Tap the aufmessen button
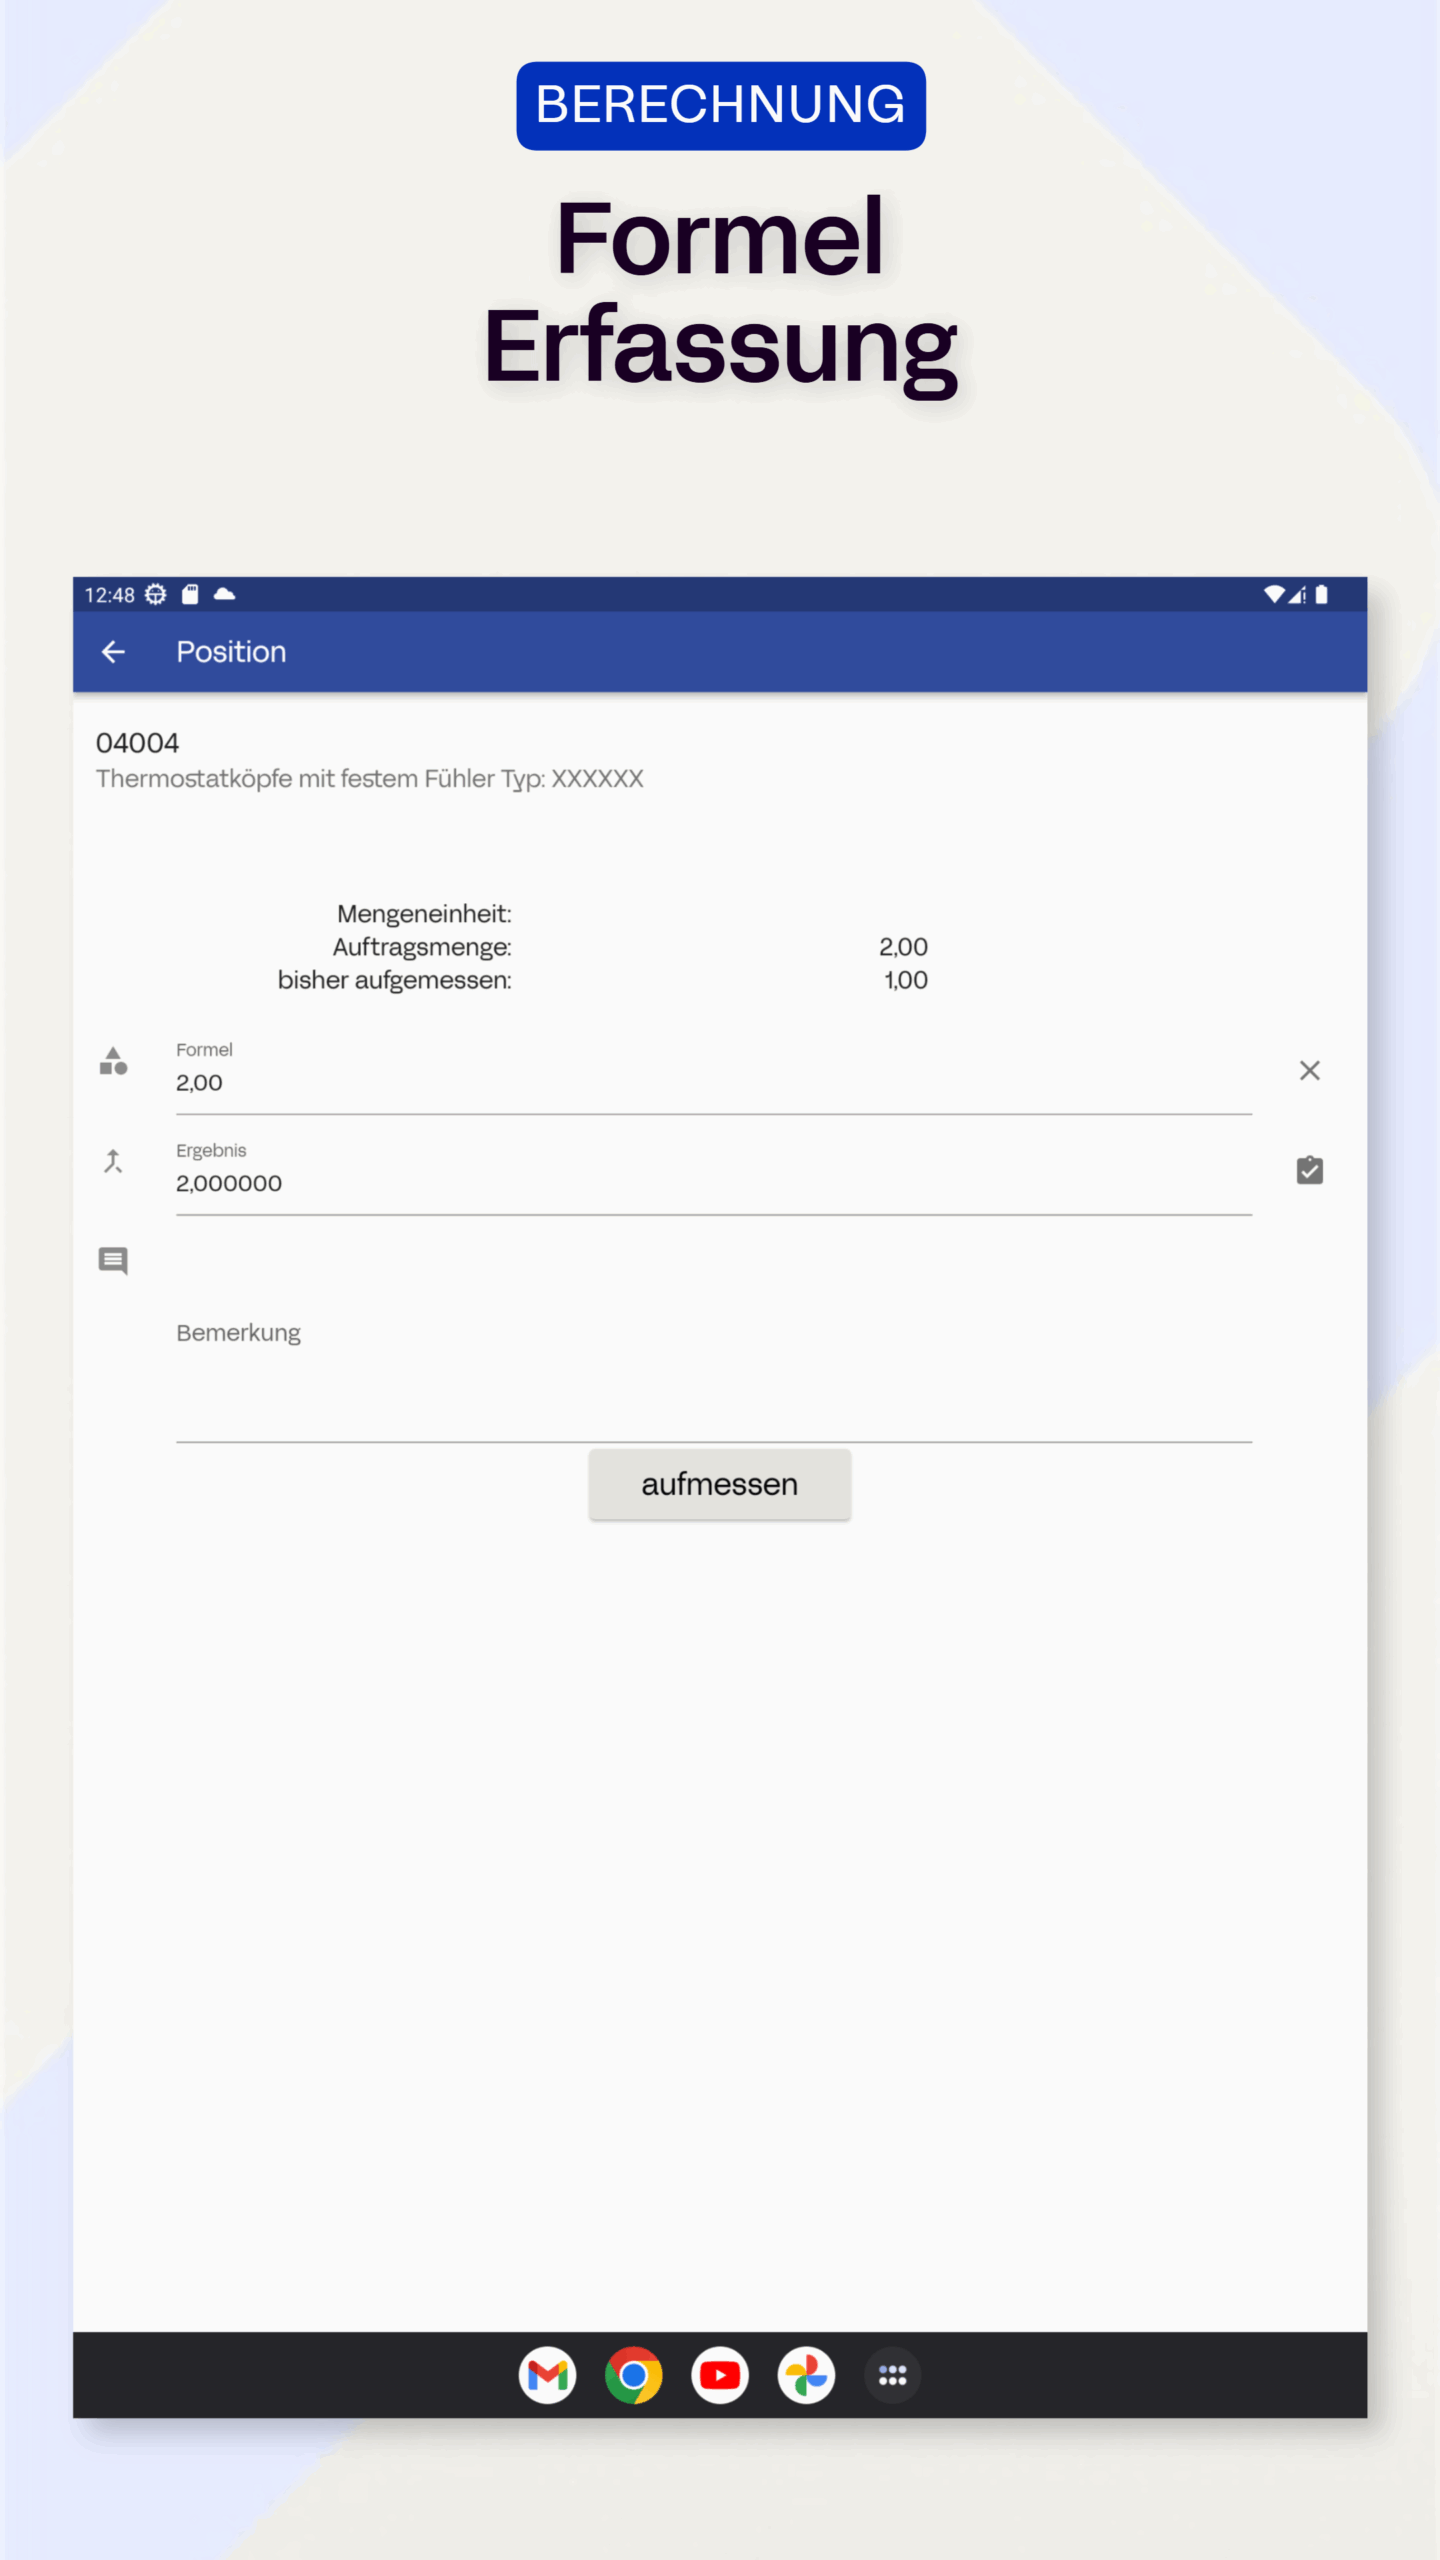Screen dimensions: 1440x2560 pos(719,1484)
